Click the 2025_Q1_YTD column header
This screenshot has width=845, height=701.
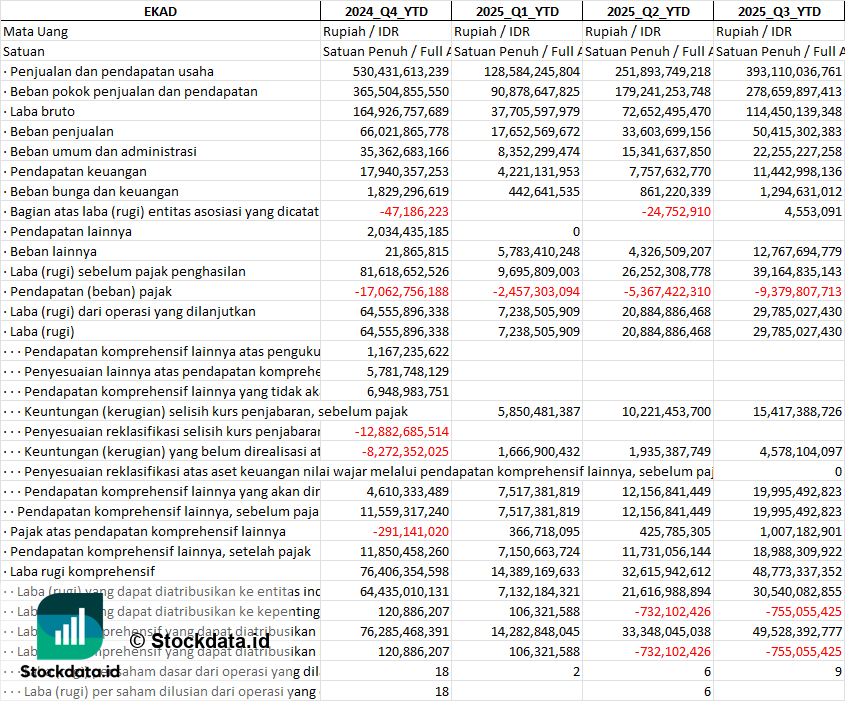tap(516, 11)
